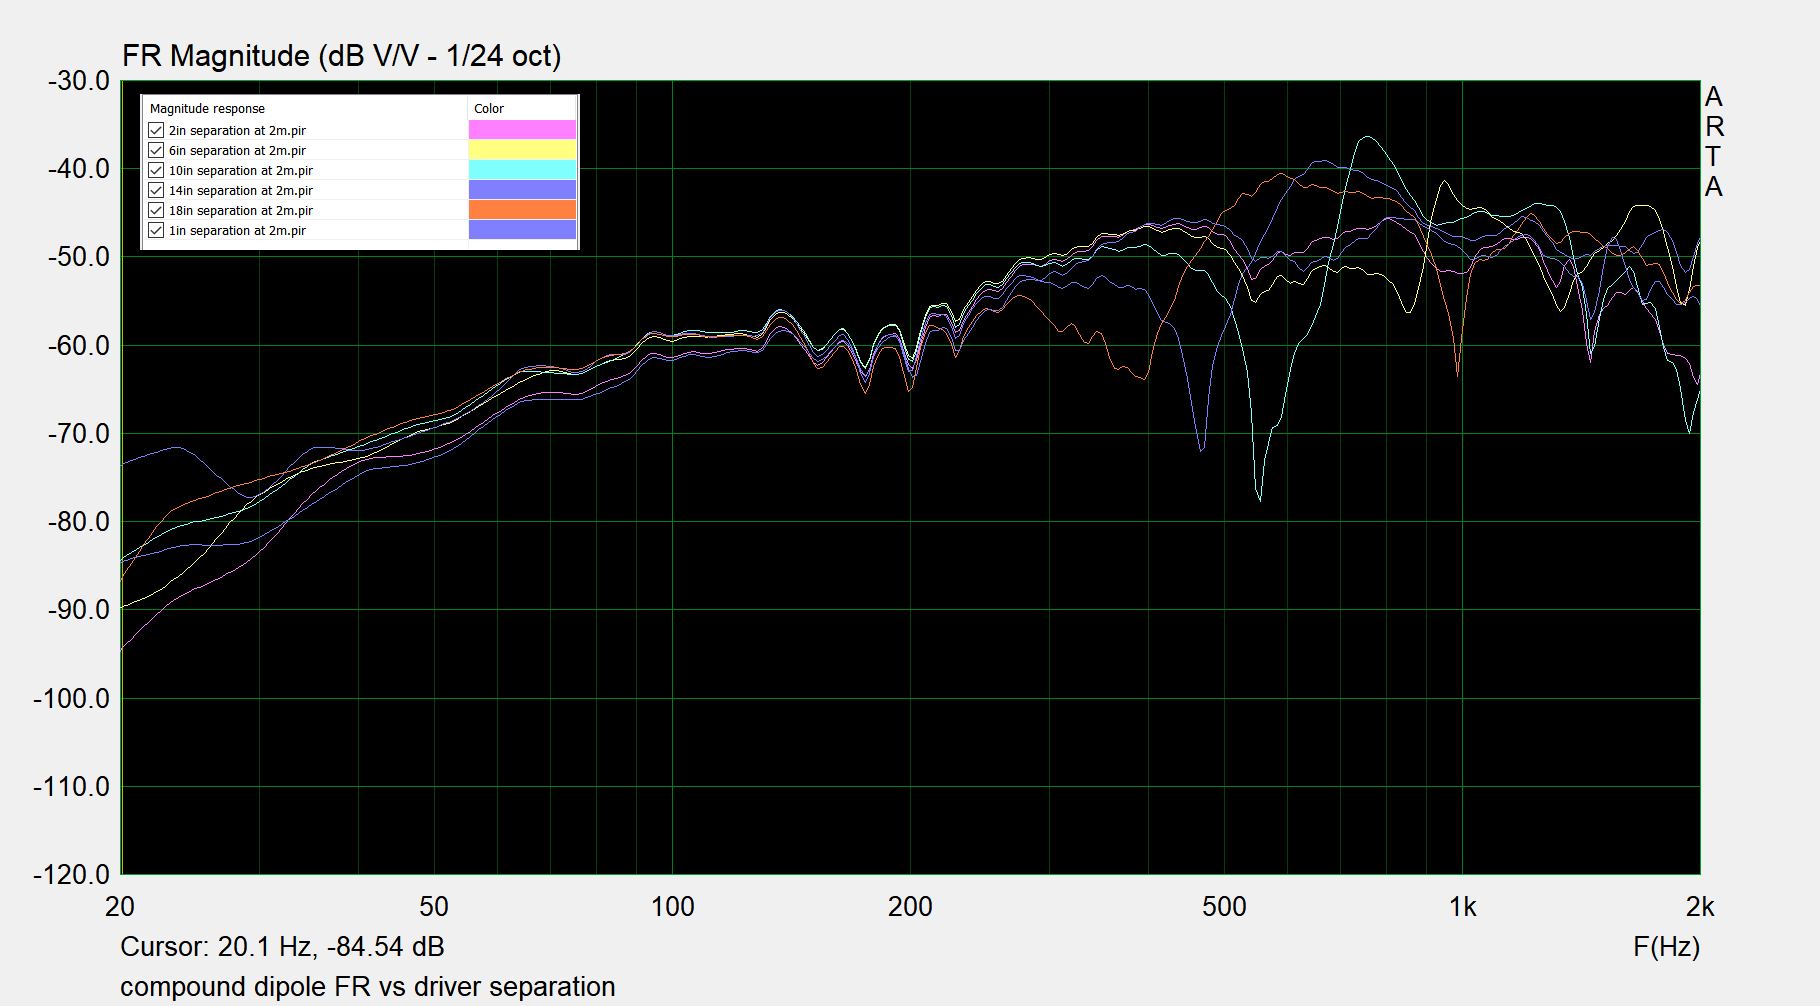The width and height of the screenshot is (1820, 1006).
Task: Click the '-60.0' y-axis label
Action: point(79,346)
